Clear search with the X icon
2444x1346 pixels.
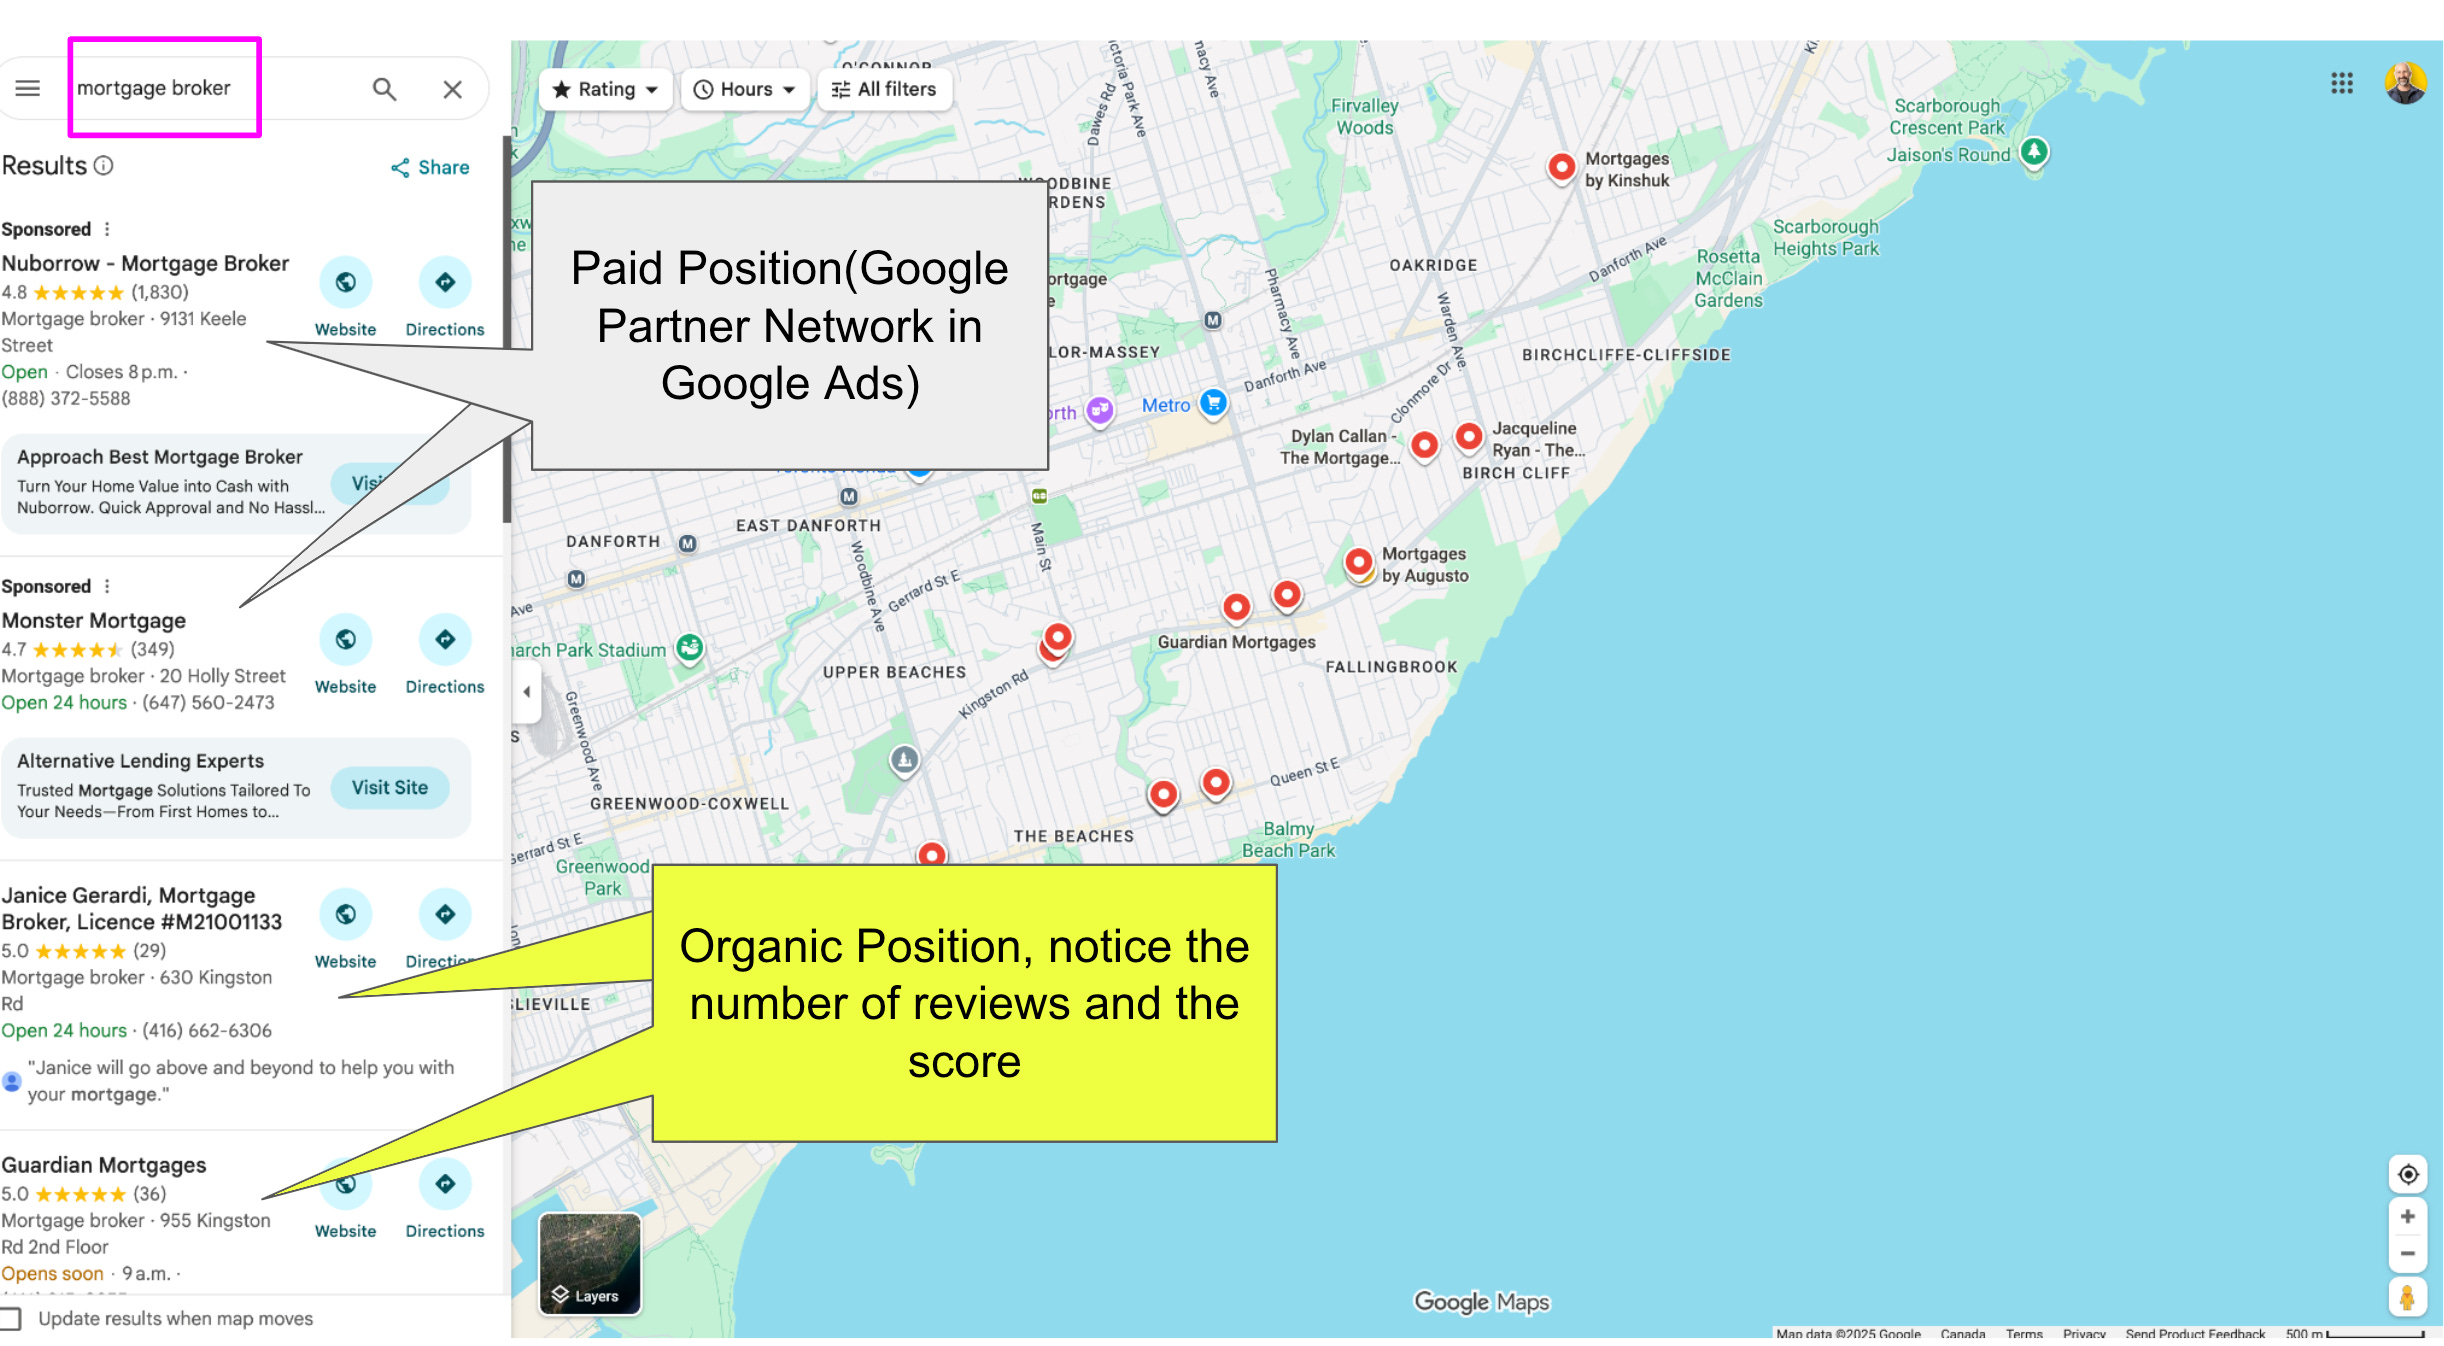tap(452, 89)
